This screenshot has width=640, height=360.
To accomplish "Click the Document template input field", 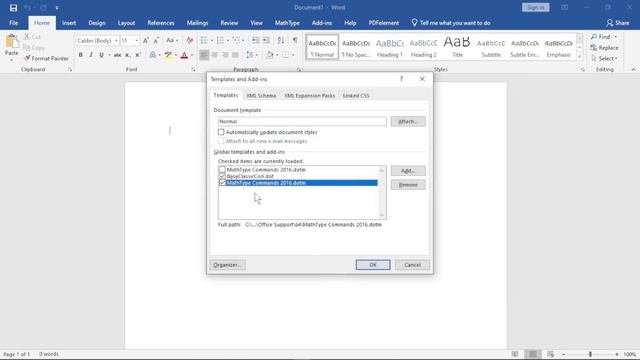I will coord(302,121).
